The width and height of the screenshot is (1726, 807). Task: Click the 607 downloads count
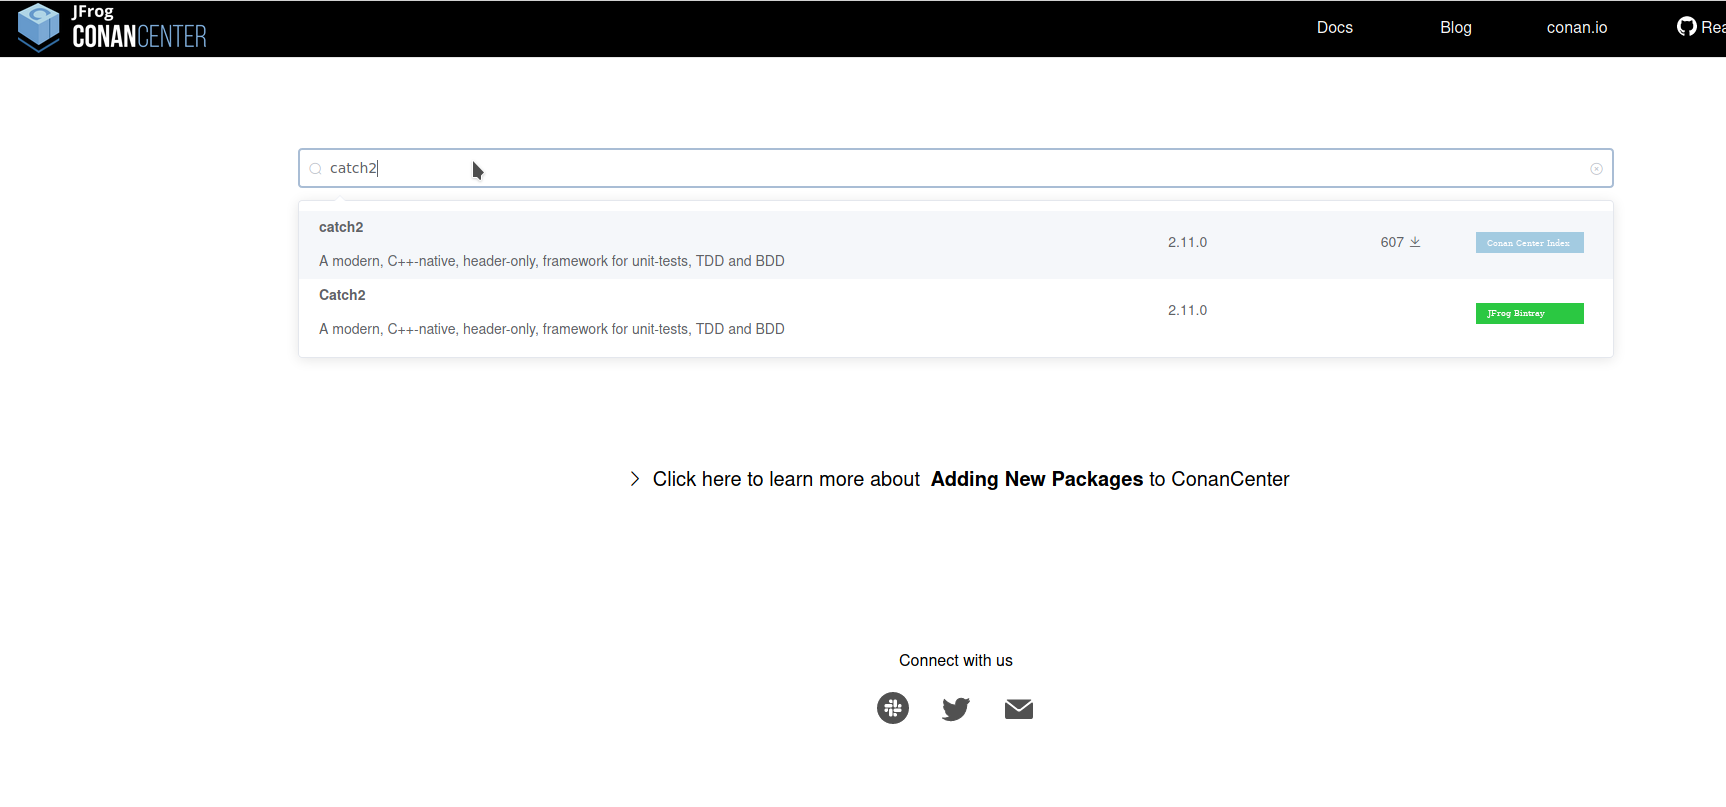tap(1392, 242)
